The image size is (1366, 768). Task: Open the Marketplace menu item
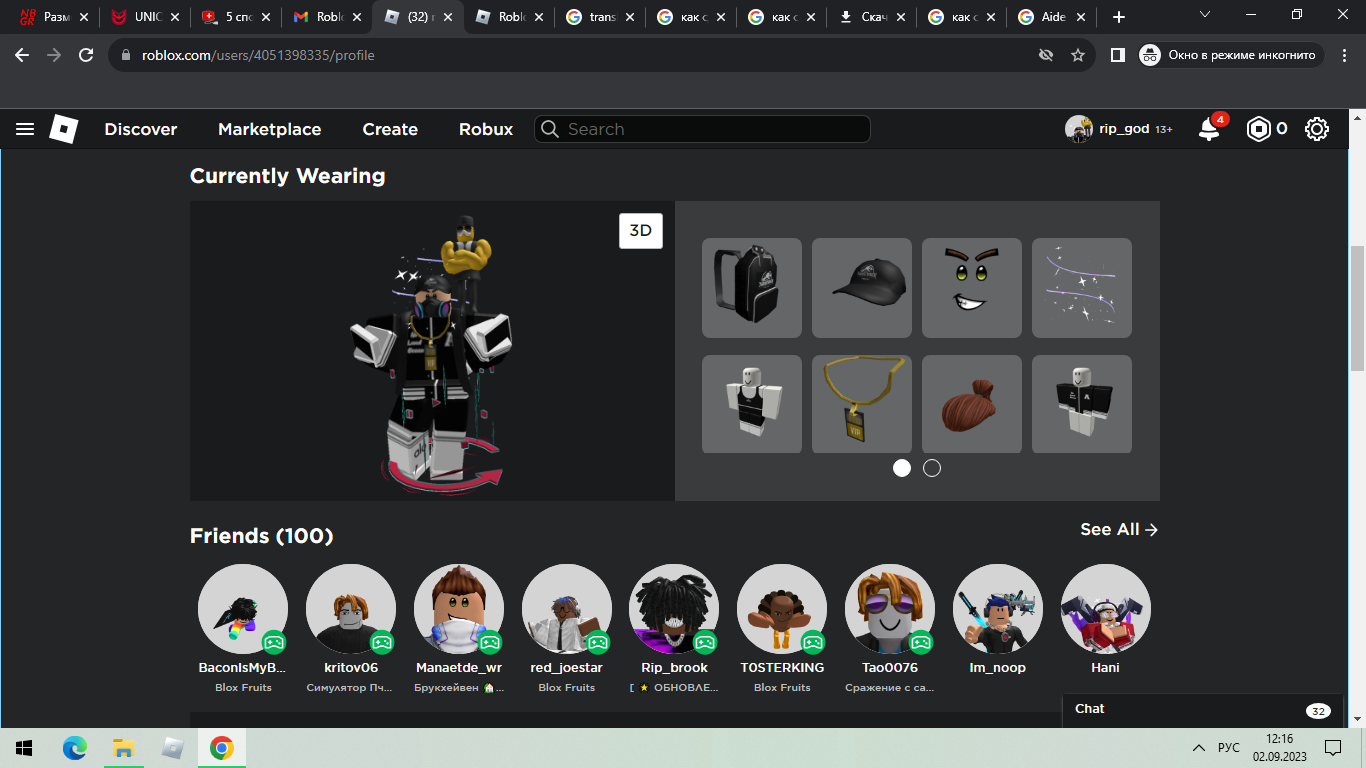tap(269, 129)
